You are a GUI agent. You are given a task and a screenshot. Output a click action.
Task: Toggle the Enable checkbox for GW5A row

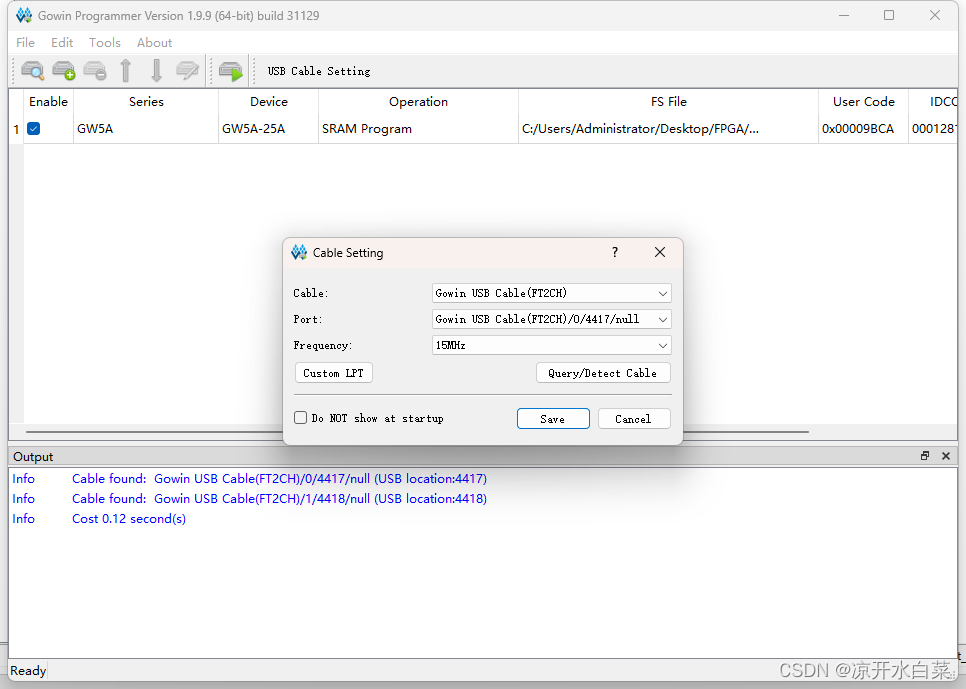(34, 129)
